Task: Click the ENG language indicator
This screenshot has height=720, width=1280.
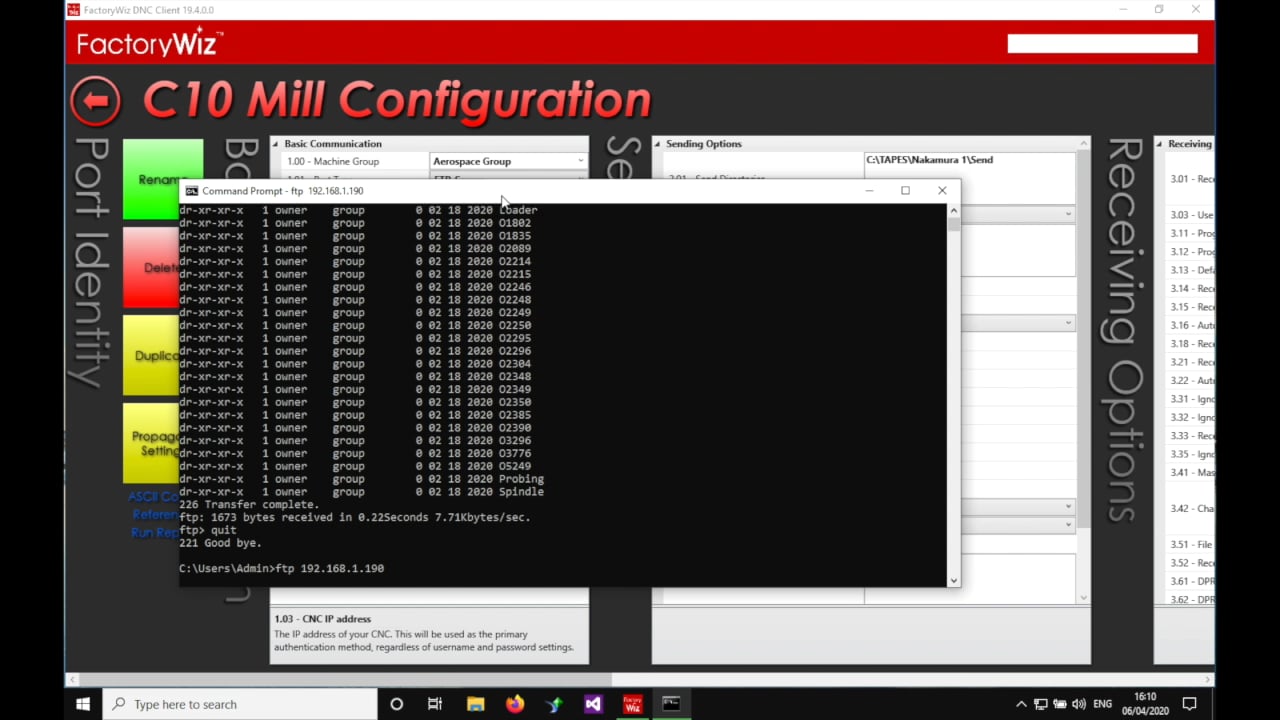Action: point(1103,704)
